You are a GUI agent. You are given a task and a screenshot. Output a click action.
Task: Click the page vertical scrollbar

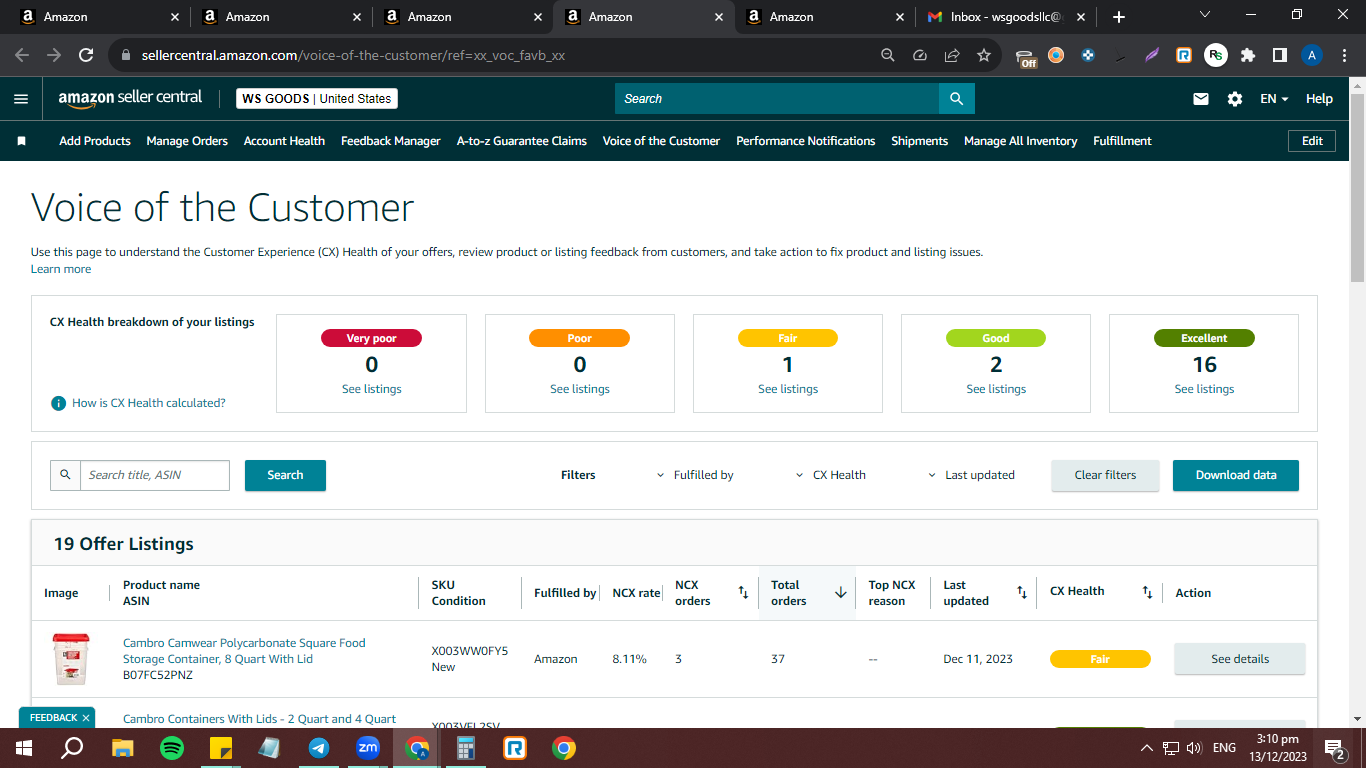point(1357,190)
